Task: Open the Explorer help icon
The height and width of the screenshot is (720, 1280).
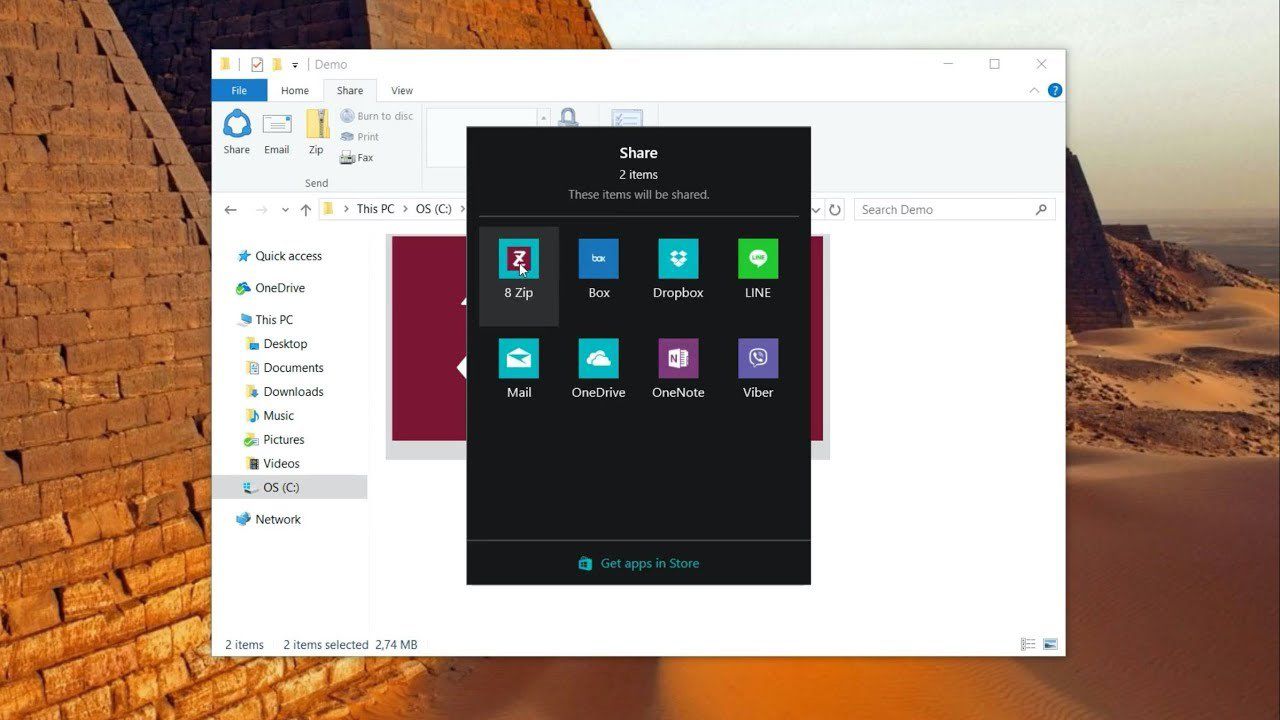Action: (x=1054, y=90)
